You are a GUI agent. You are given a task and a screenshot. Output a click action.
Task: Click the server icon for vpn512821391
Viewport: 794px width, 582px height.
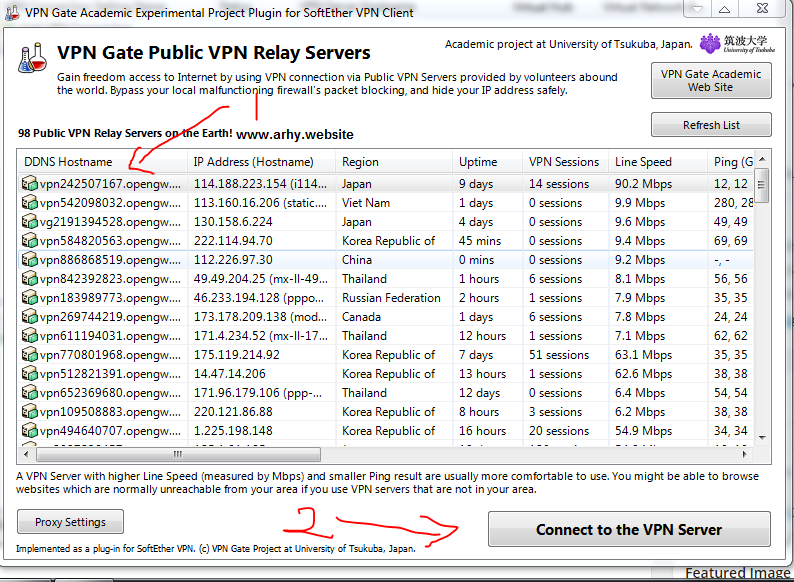coord(30,373)
